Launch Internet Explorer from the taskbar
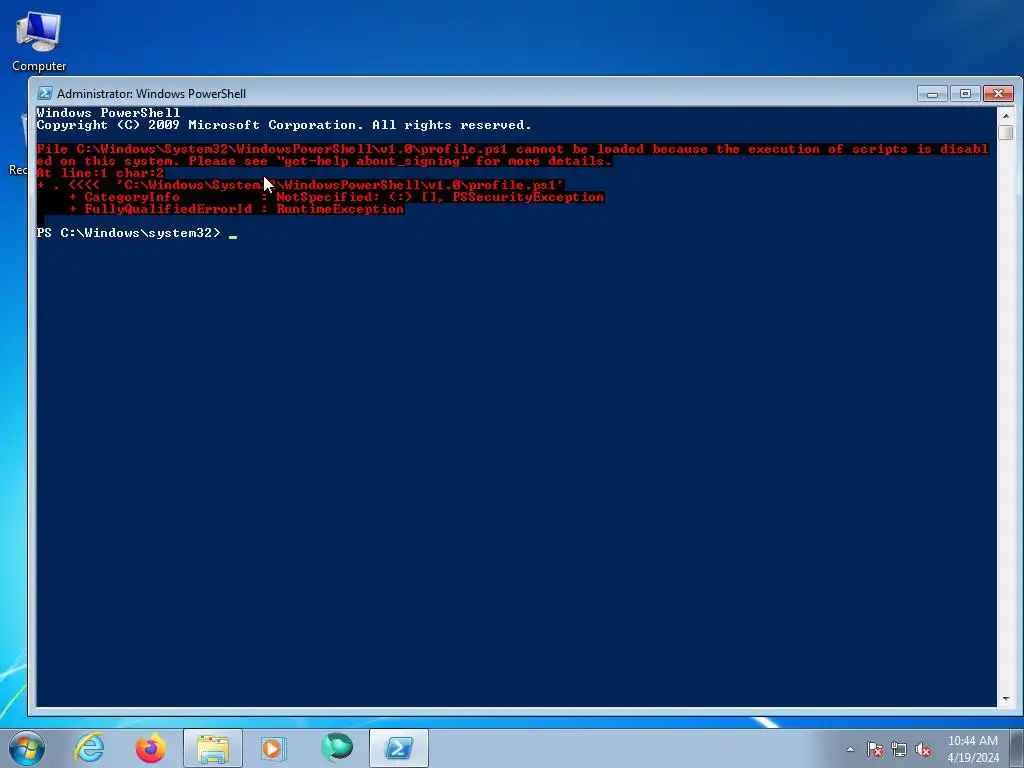Viewport: 1024px width, 768px height. pyautogui.click(x=89, y=748)
